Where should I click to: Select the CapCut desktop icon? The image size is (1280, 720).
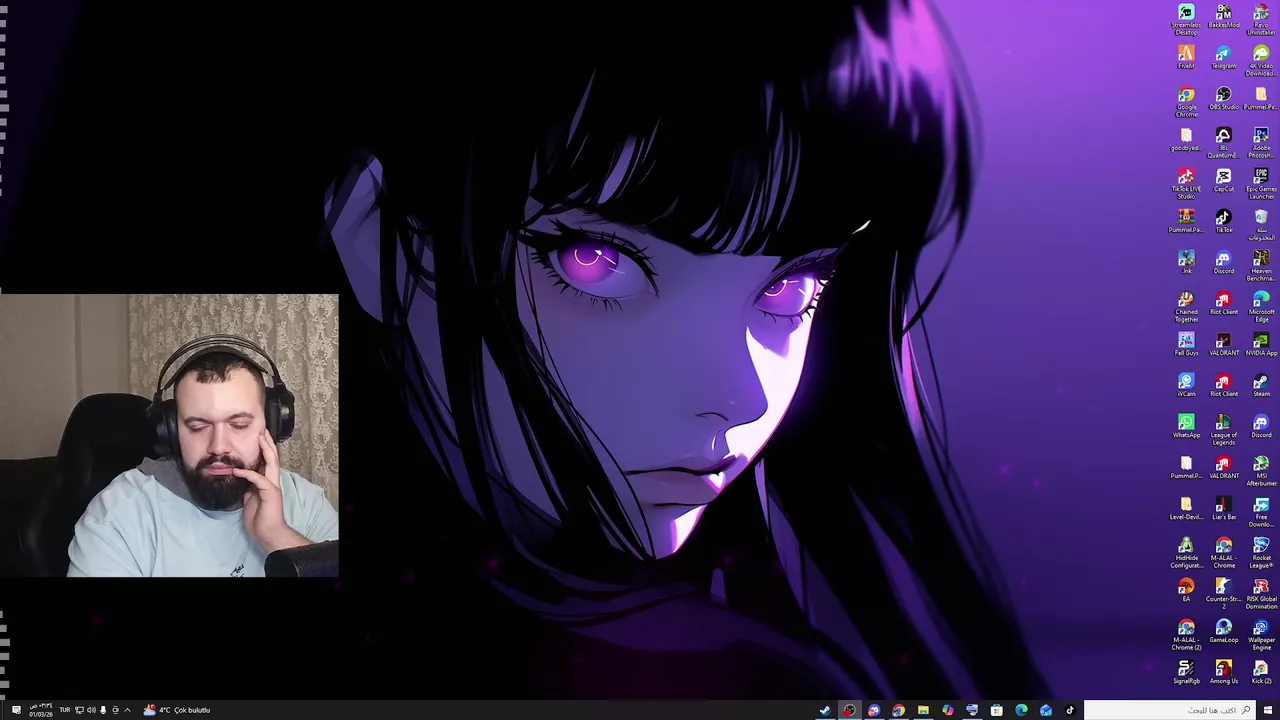pos(1223,180)
